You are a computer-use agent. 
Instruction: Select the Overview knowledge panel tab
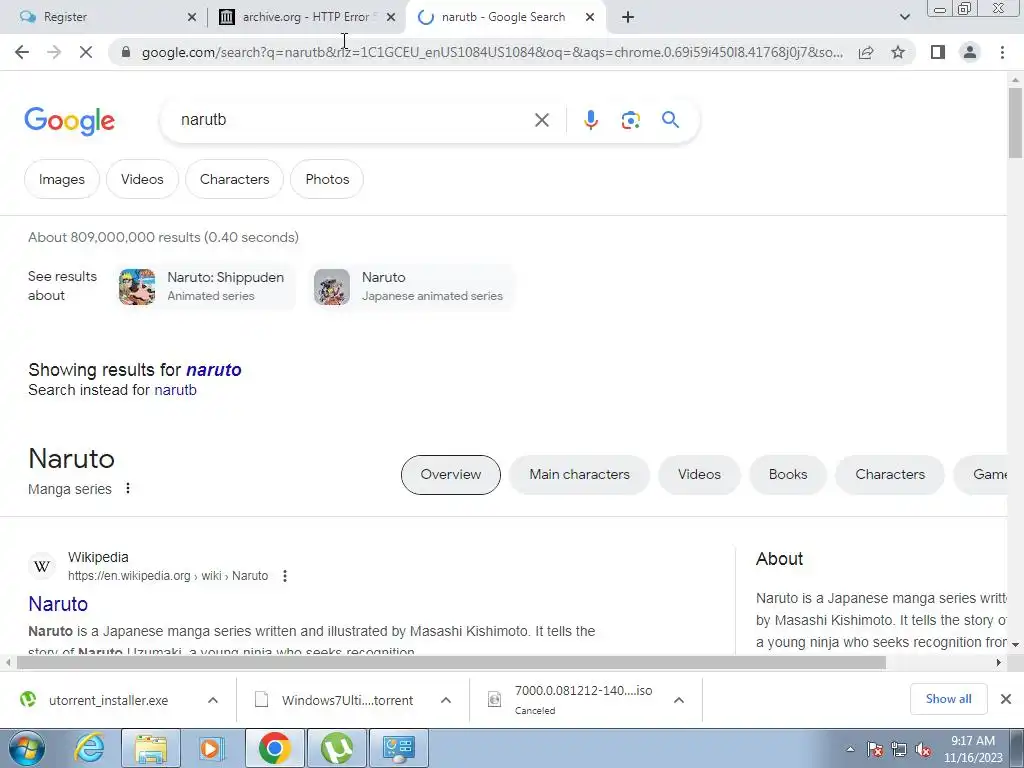click(x=451, y=475)
